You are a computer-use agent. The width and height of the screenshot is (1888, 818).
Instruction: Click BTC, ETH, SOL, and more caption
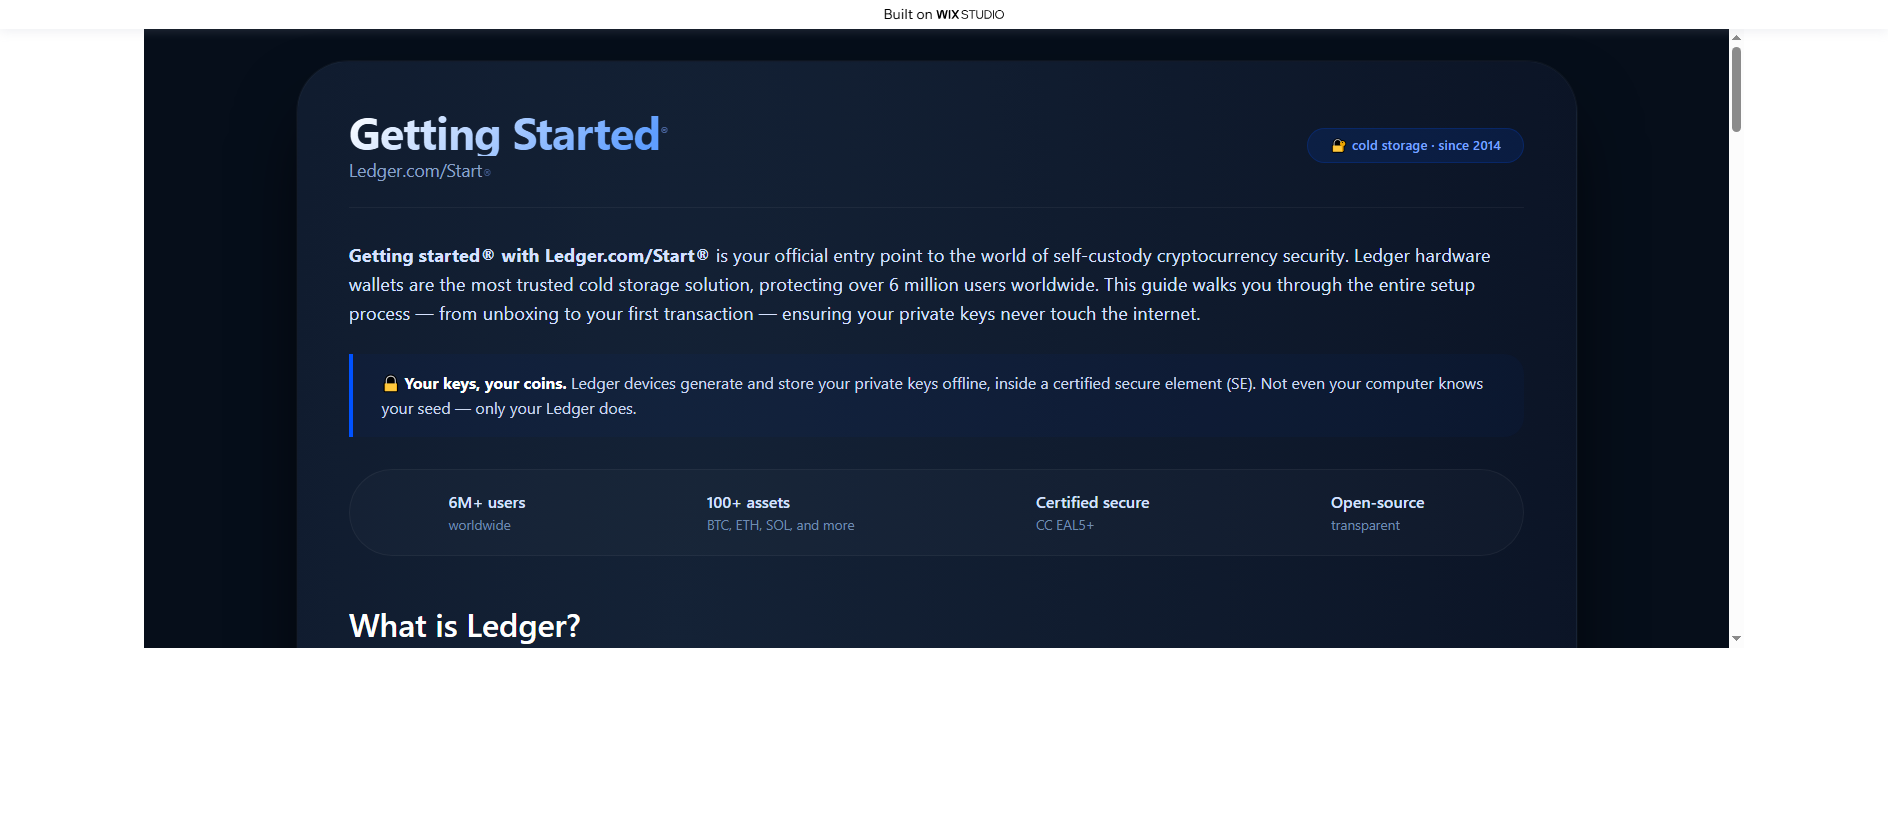[x=780, y=526]
